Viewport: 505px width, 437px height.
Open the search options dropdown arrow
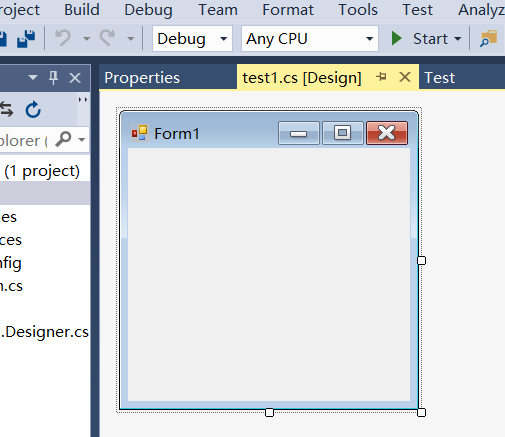point(82,140)
